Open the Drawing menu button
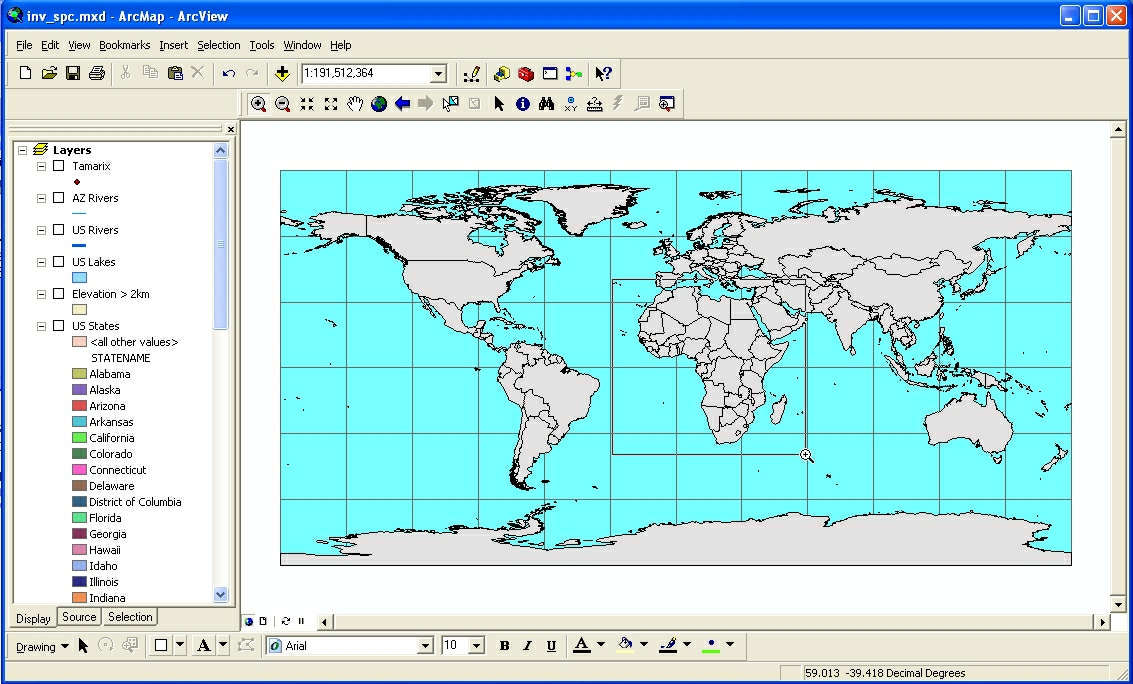1133x684 pixels. tap(38, 646)
